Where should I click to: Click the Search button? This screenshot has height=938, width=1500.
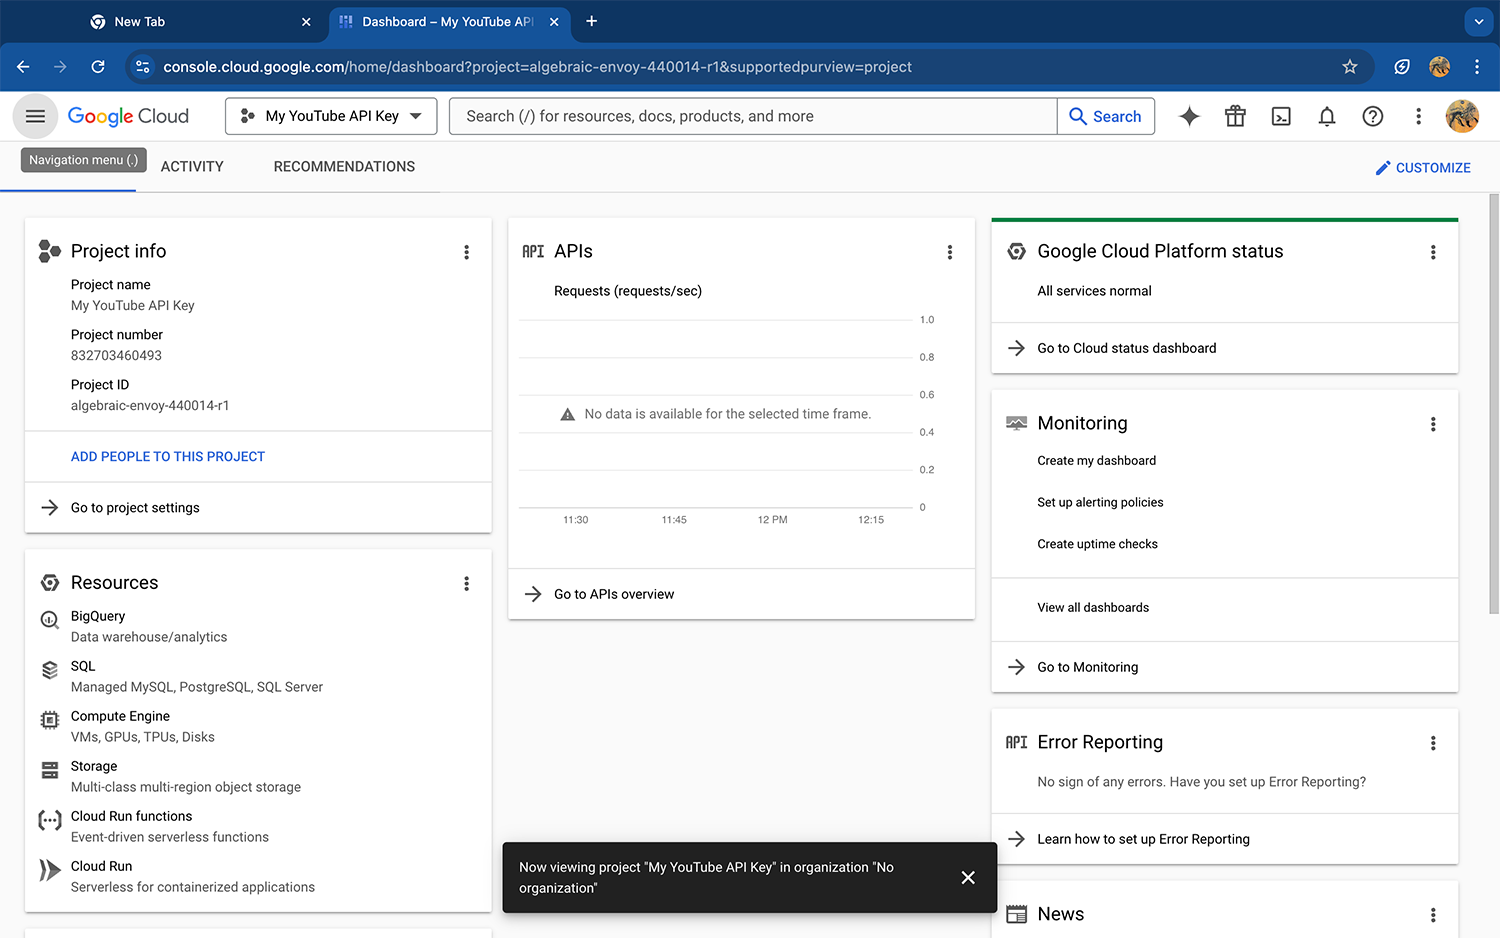coord(1105,116)
